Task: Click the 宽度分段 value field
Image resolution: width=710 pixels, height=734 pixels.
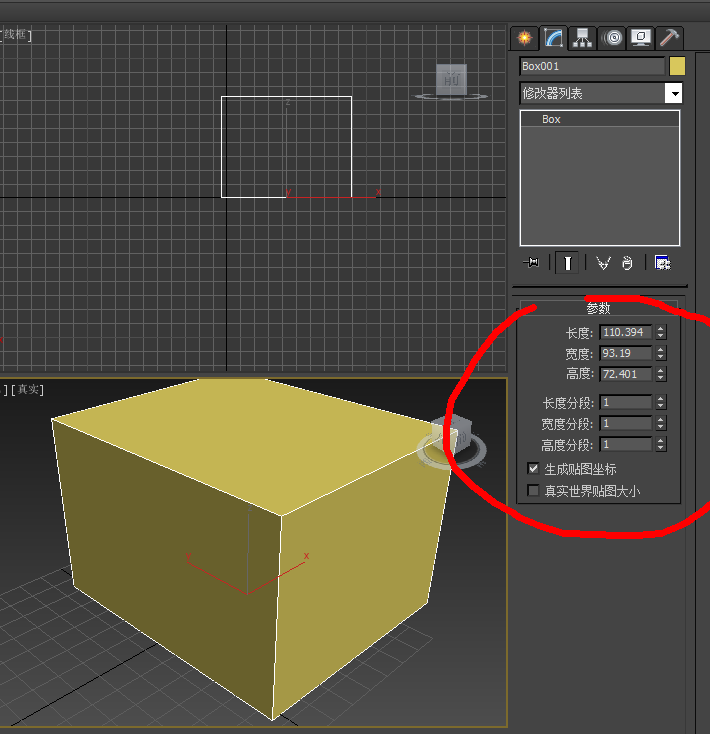Action: [625, 424]
